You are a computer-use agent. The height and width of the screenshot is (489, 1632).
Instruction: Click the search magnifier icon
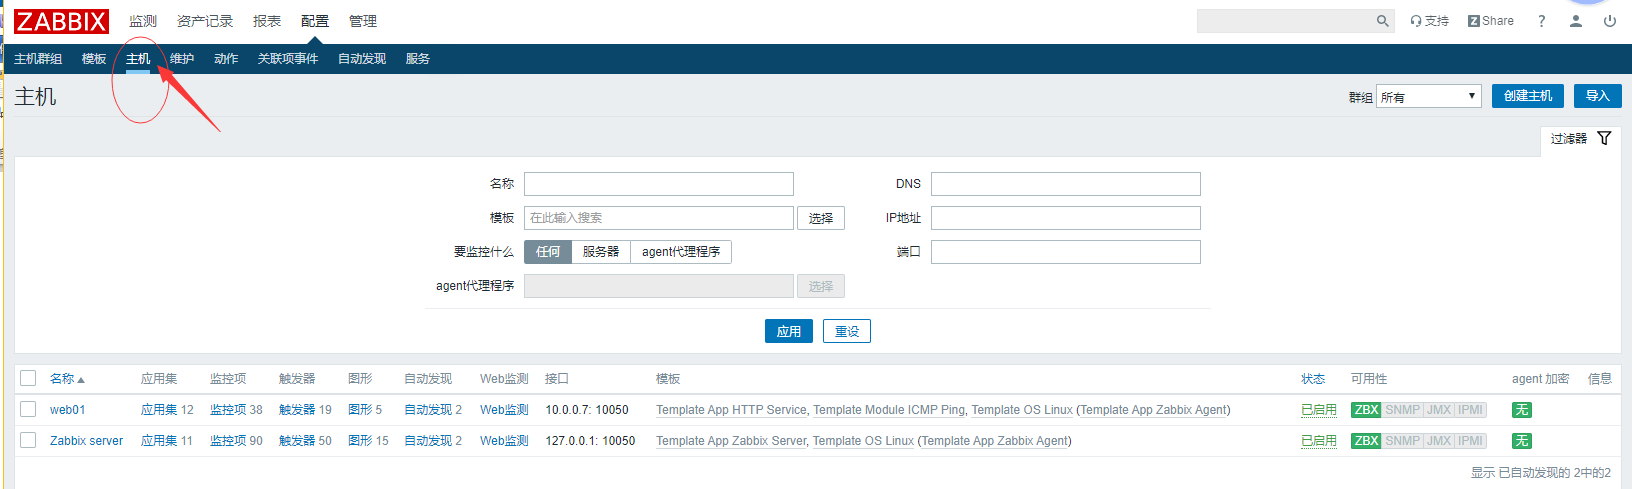coord(1382,21)
